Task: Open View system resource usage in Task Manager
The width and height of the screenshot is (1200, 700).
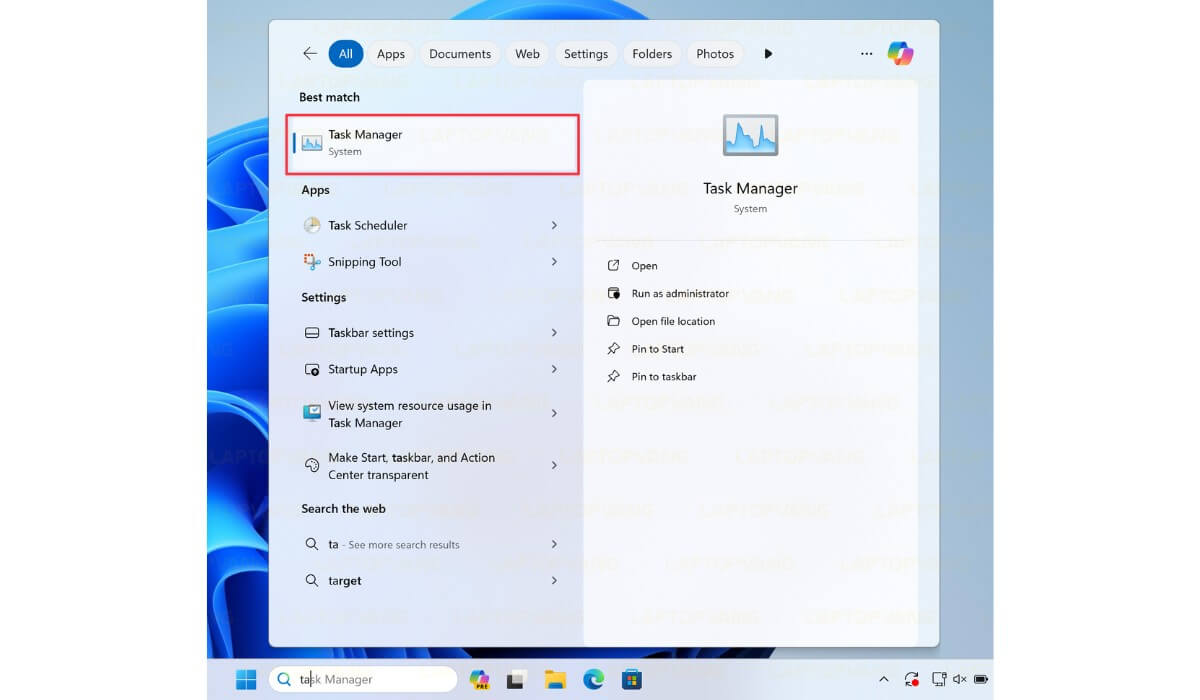Action: coord(433,414)
